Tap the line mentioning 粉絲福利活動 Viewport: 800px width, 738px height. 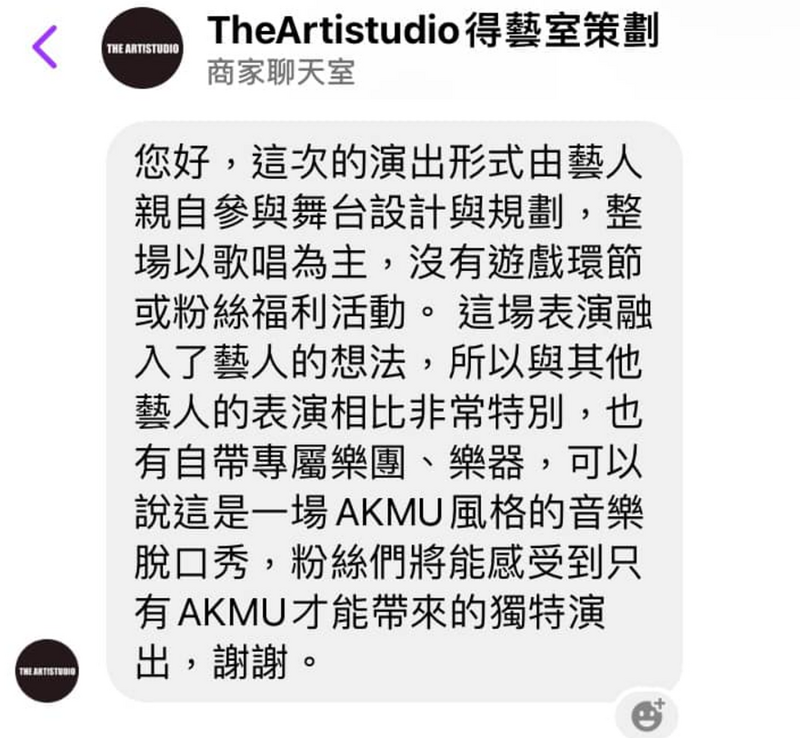(393, 312)
